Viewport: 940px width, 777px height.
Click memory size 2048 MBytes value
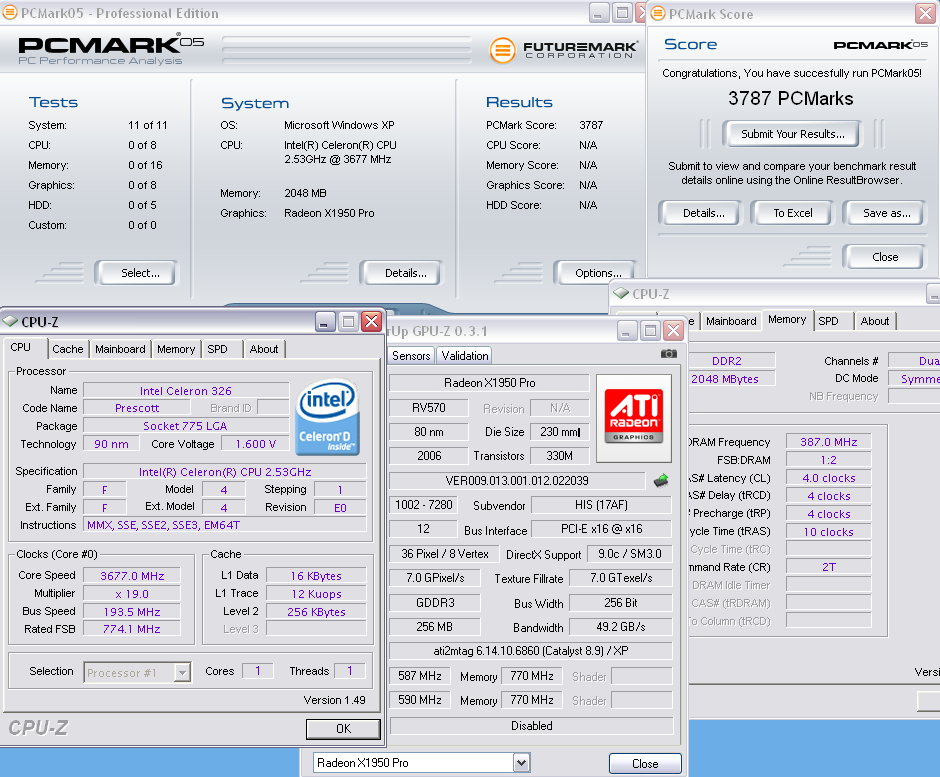coord(724,379)
